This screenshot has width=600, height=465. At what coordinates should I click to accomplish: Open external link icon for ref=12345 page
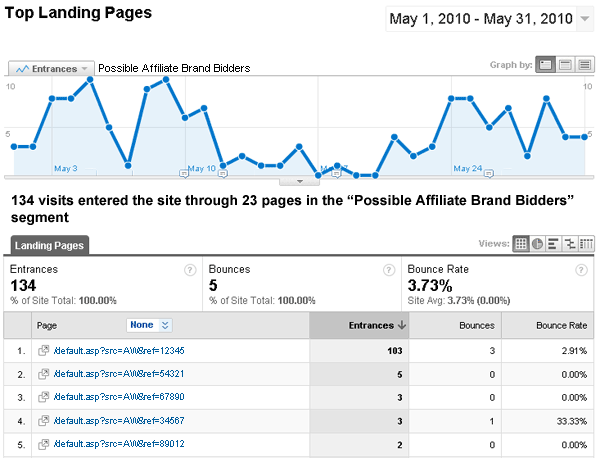(43, 351)
